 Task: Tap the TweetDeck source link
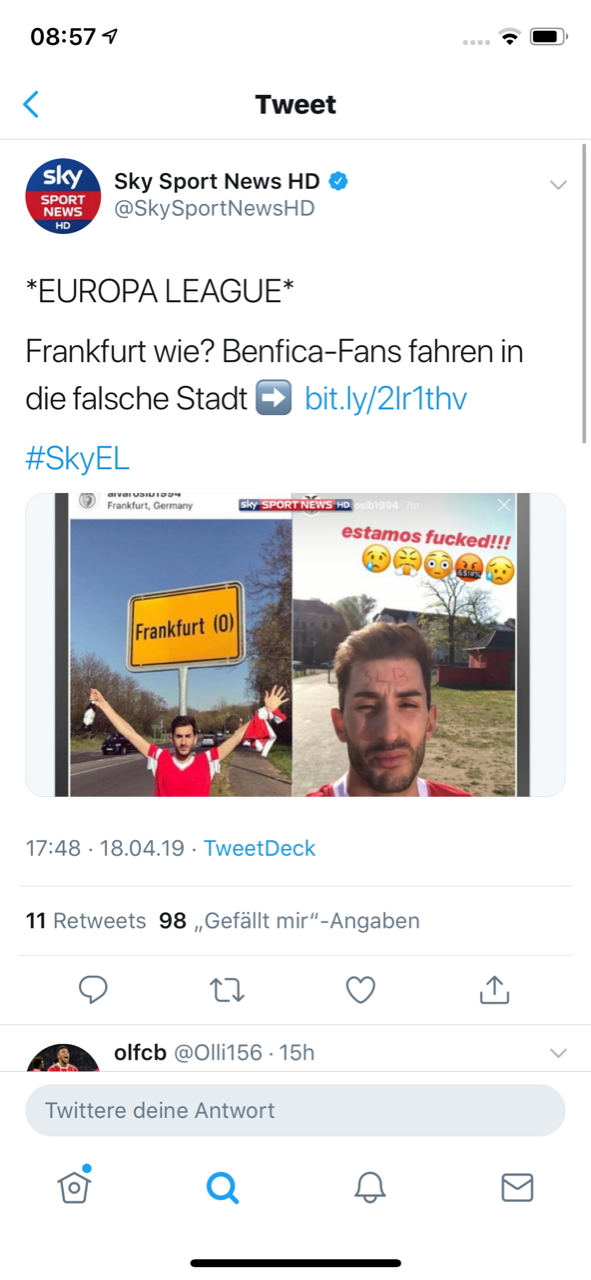click(x=260, y=848)
